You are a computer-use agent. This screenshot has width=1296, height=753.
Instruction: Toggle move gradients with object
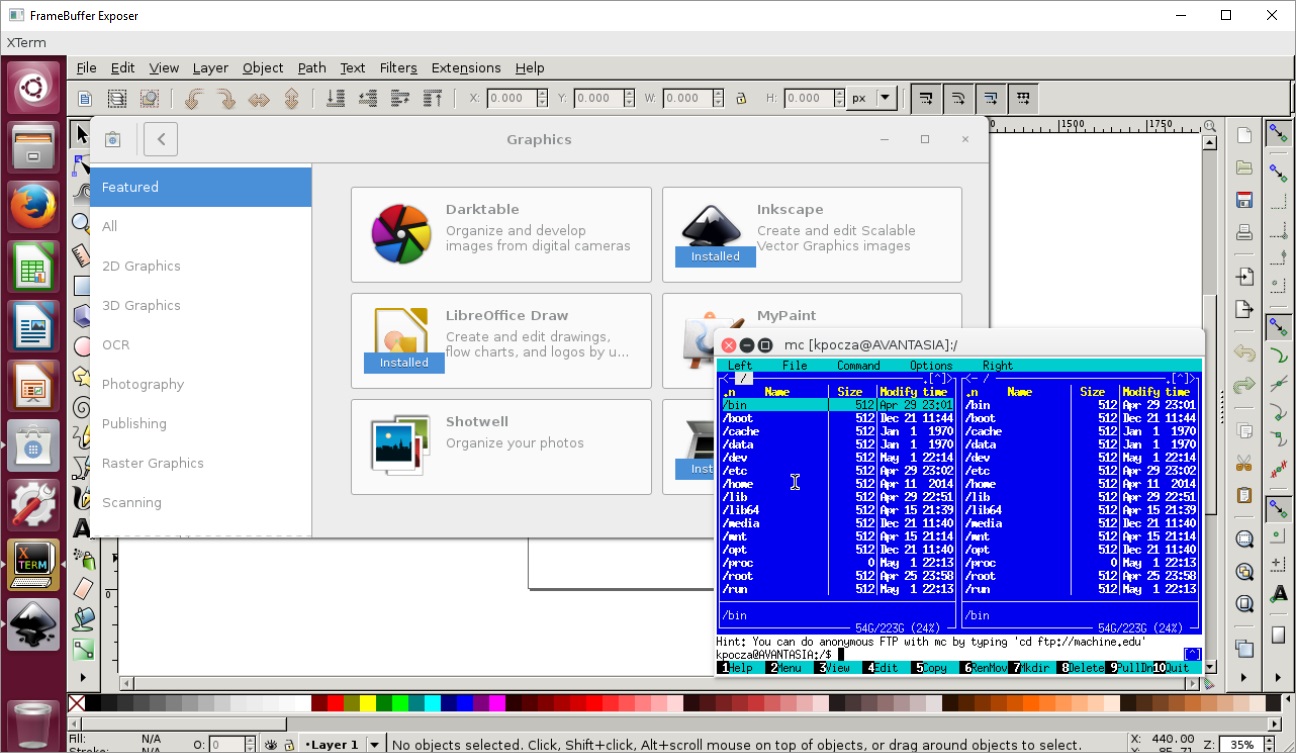coord(990,98)
